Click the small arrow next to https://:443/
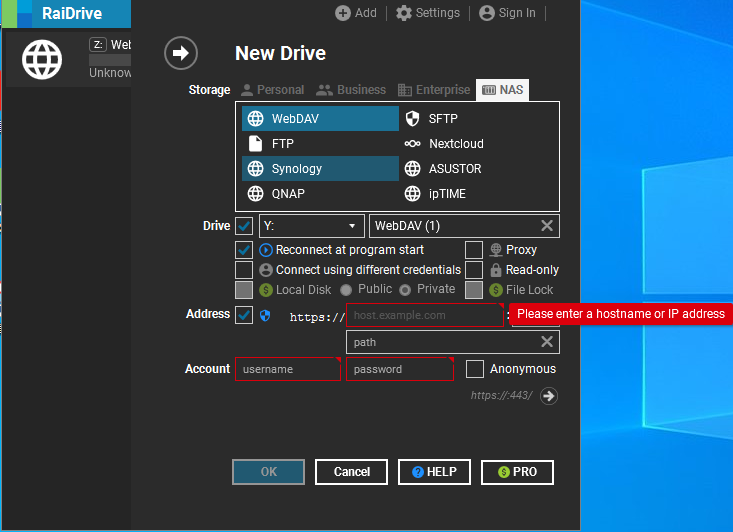The width and height of the screenshot is (733, 532). 548,396
